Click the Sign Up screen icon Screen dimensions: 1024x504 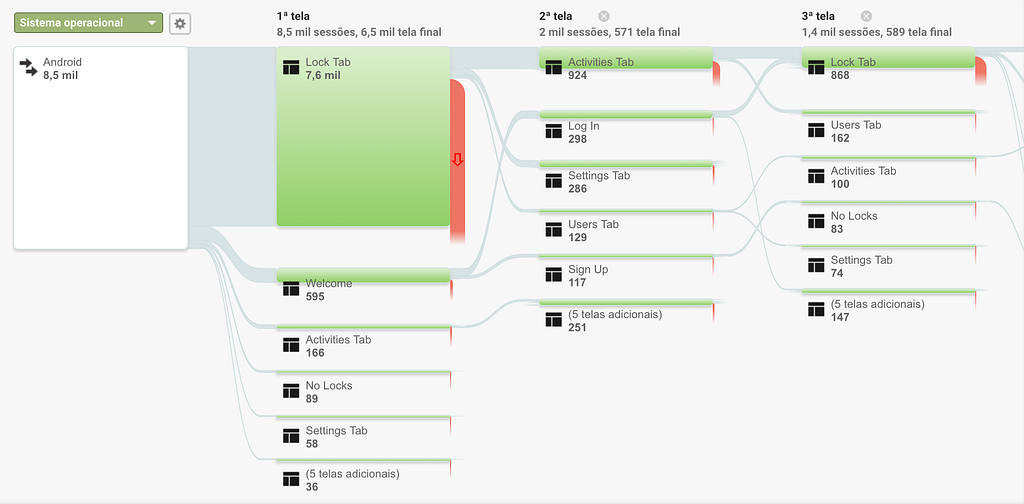554,274
